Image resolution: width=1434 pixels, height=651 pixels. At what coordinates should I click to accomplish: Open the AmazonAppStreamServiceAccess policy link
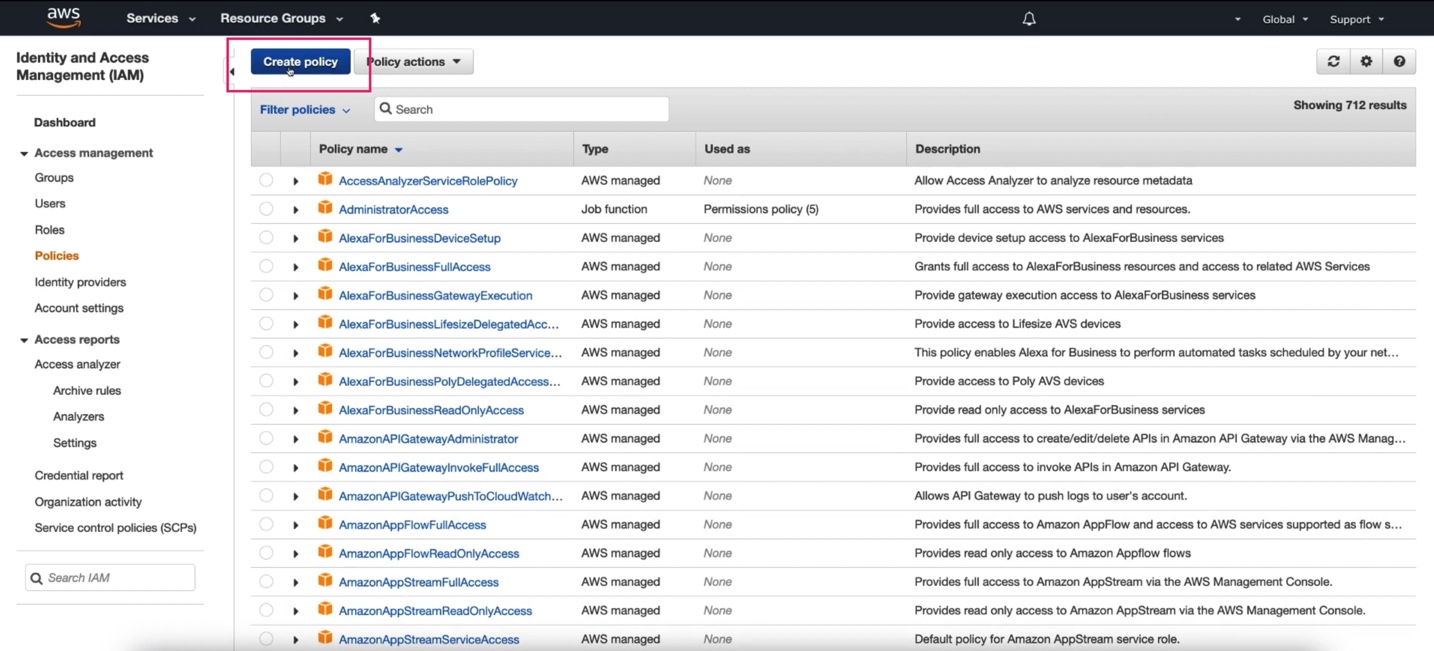(429, 639)
